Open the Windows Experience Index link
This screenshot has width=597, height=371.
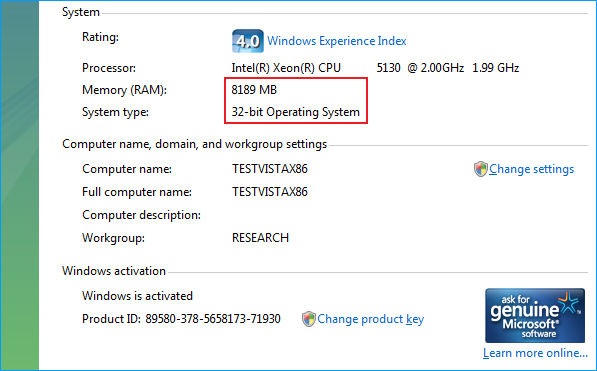(337, 41)
